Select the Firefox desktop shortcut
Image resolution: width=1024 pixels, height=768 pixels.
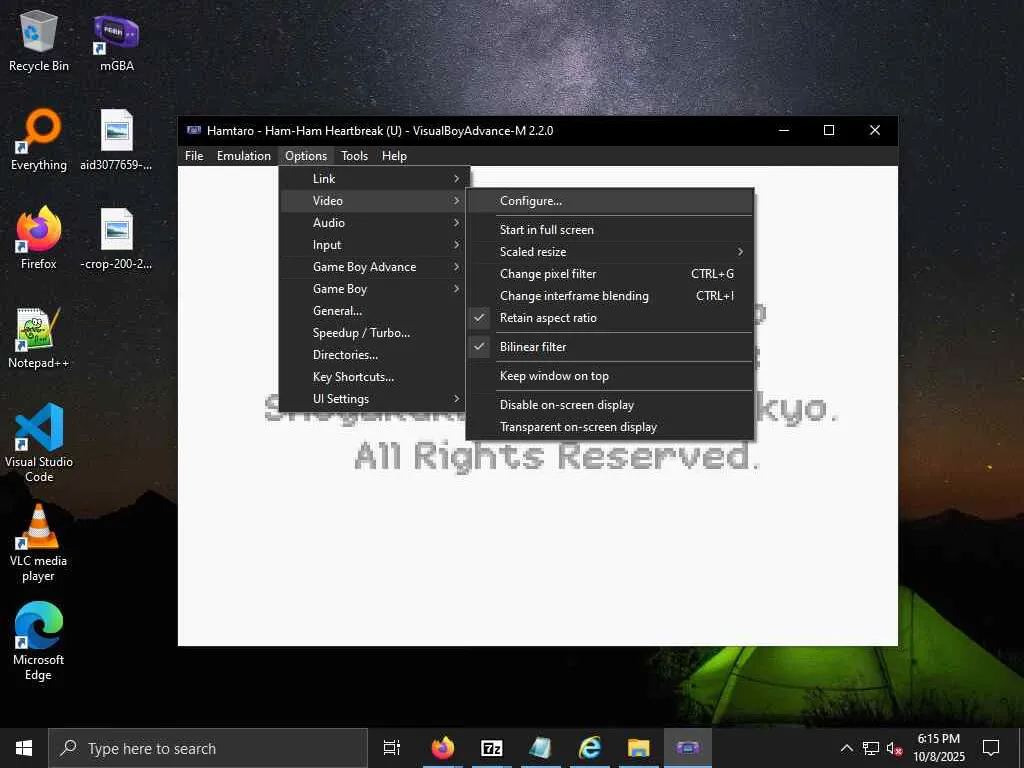click(39, 239)
